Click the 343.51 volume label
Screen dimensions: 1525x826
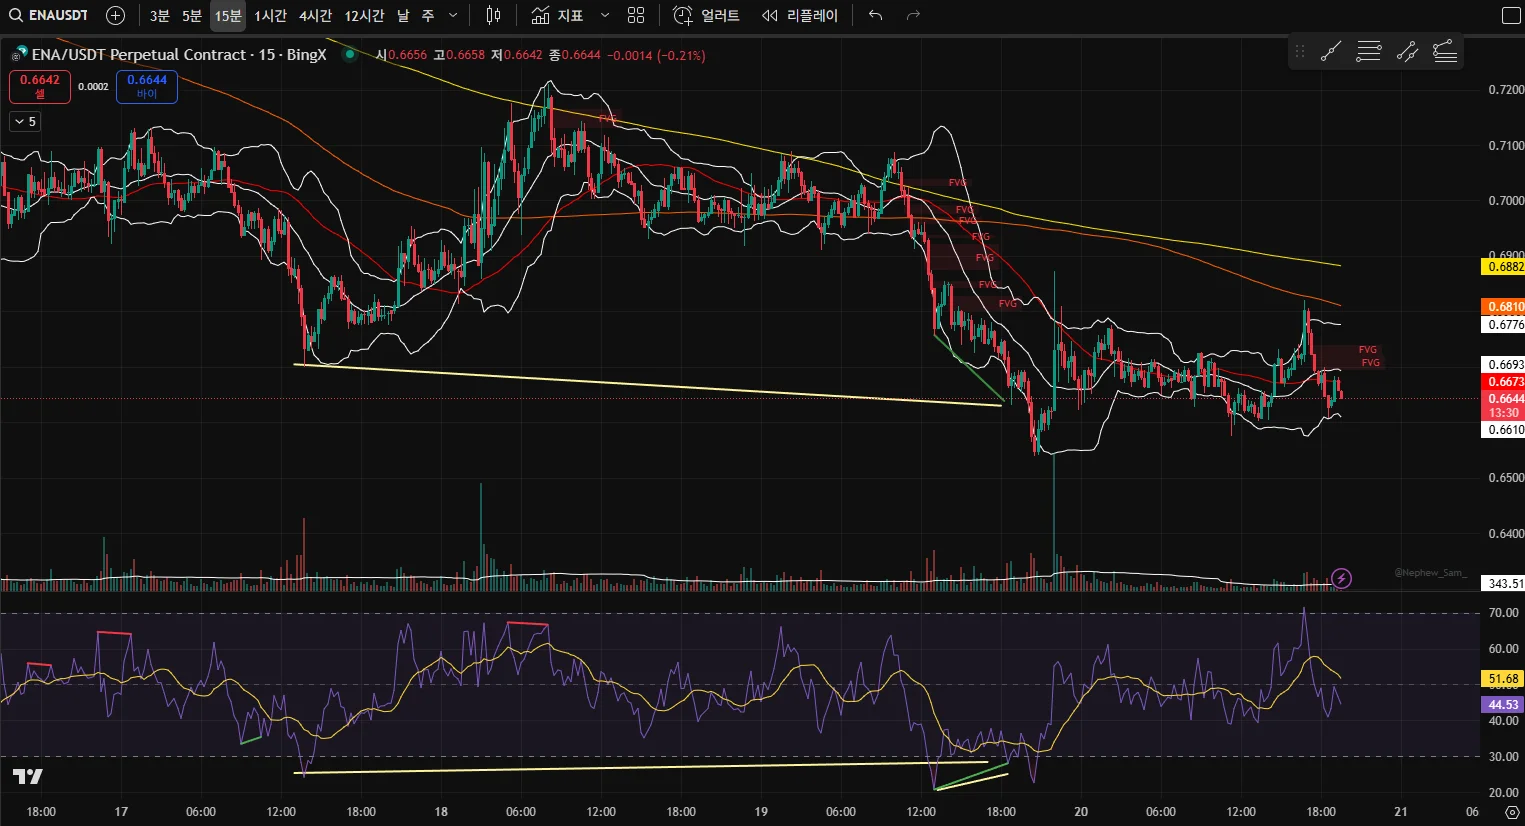point(1503,583)
